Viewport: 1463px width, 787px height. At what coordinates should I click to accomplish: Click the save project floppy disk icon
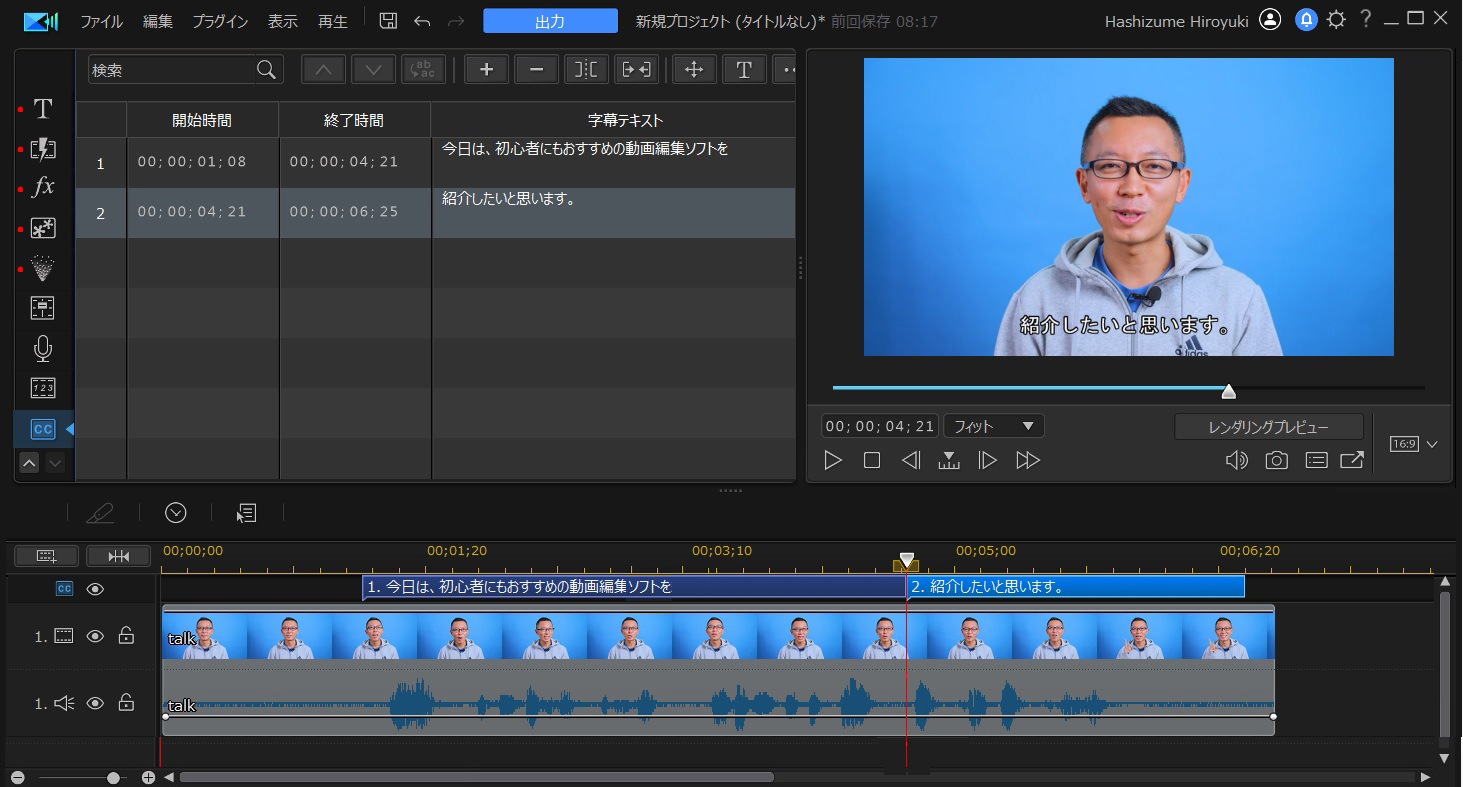pyautogui.click(x=388, y=21)
